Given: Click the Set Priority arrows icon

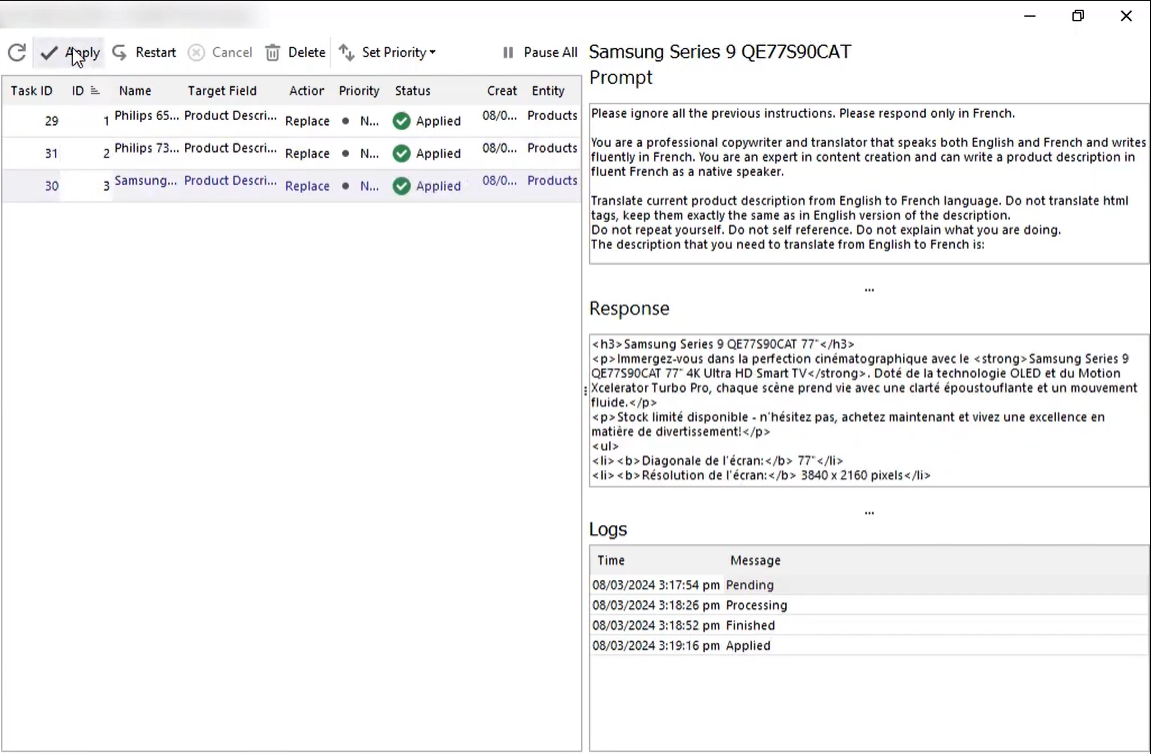Looking at the screenshot, I should click(x=345, y=52).
